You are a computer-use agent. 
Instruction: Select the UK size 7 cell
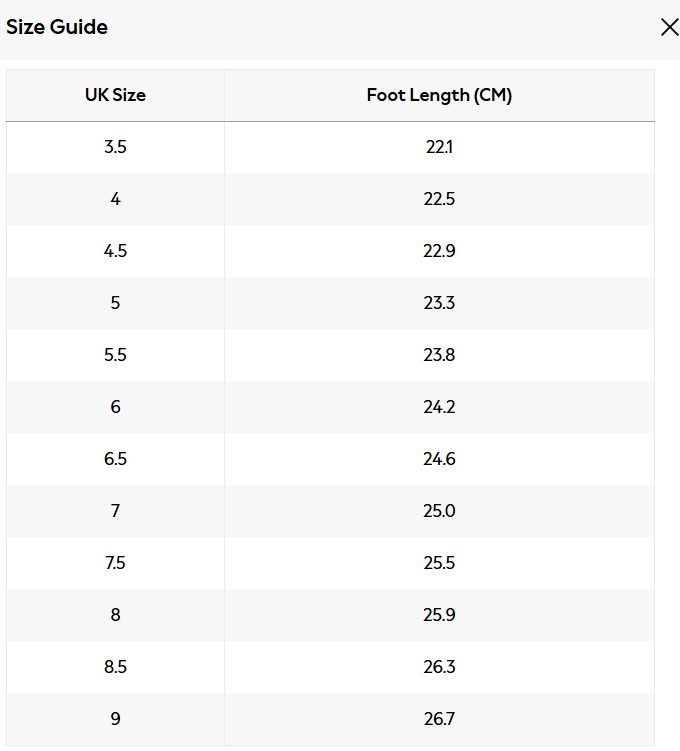click(115, 511)
